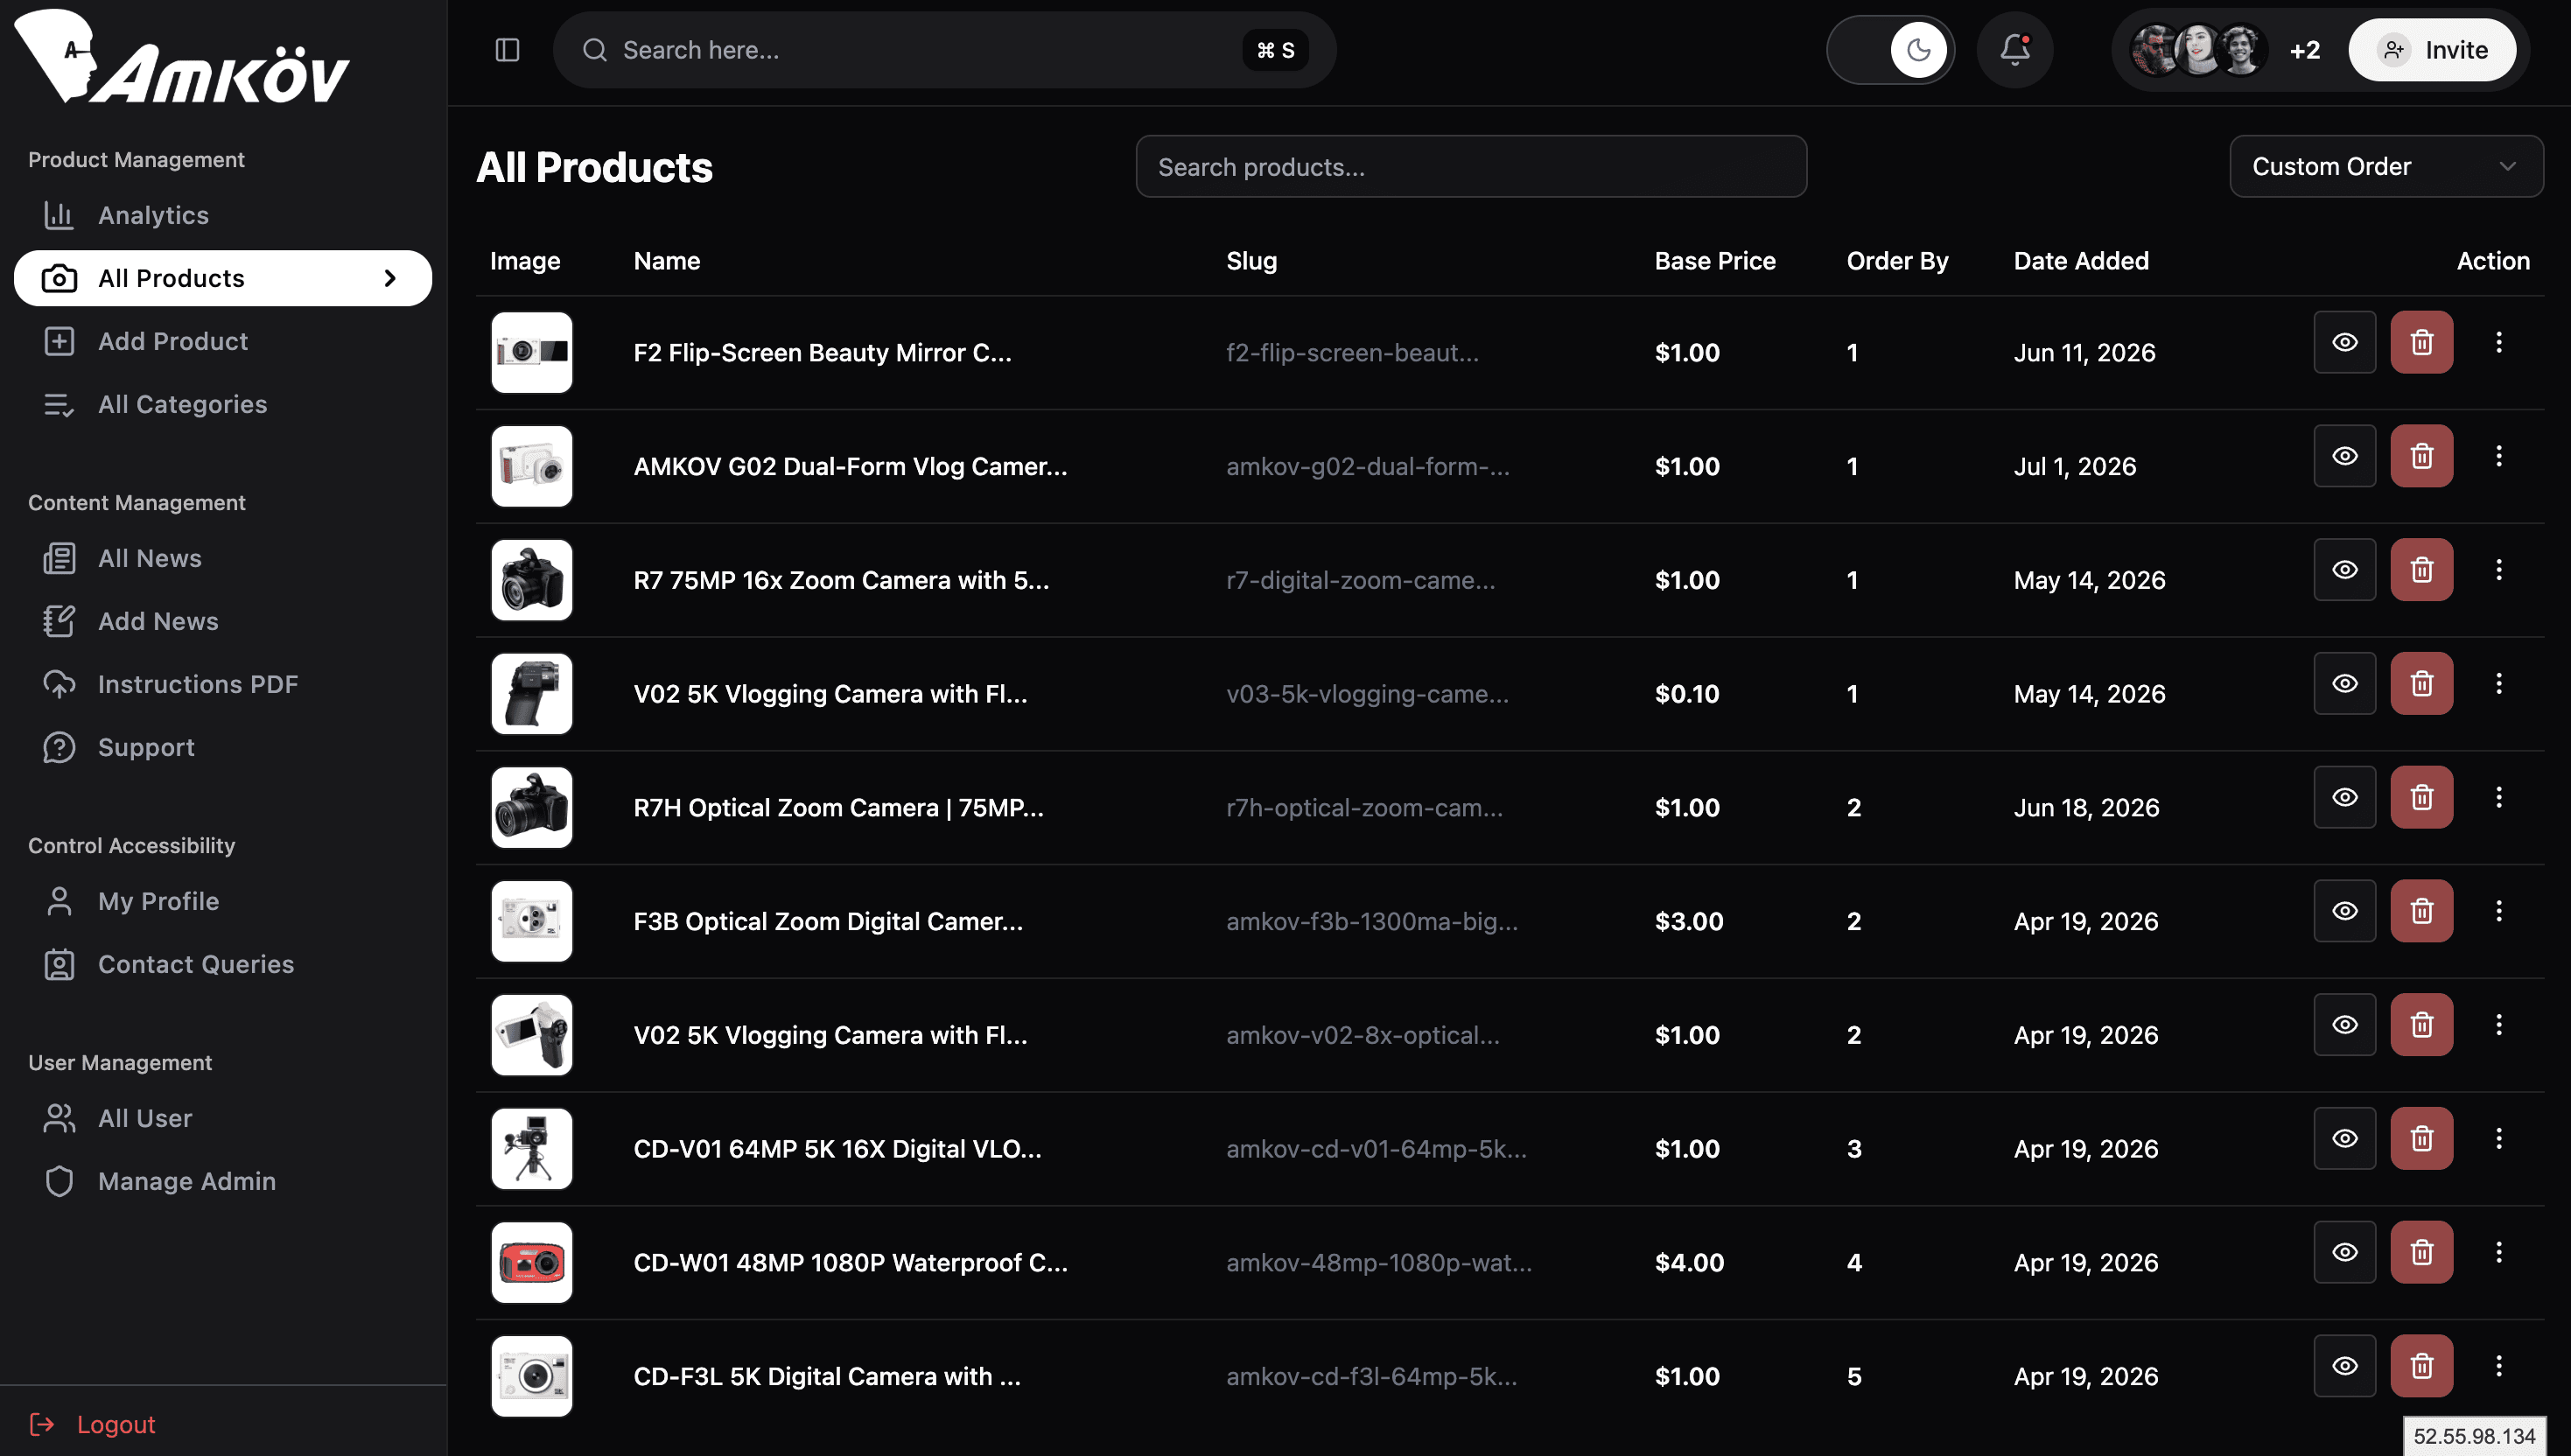Open more options for R7 75MP camera
This screenshot has width=2571, height=1456.
(x=2498, y=570)
